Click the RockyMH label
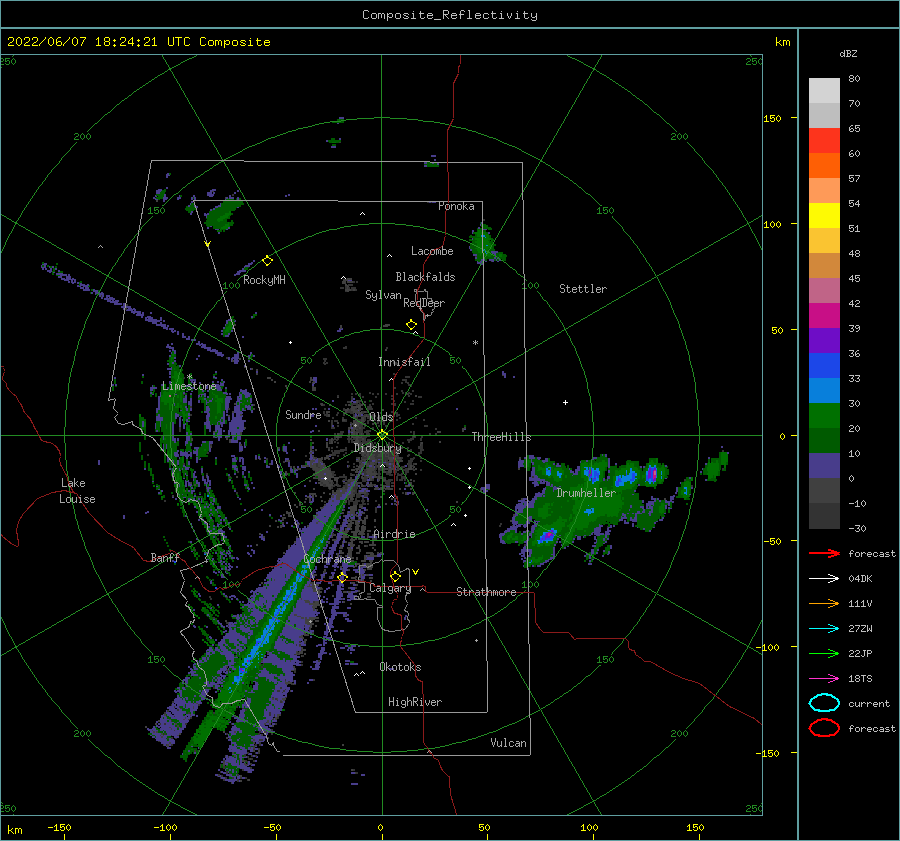The image size is (900, 841). point(264,280)
